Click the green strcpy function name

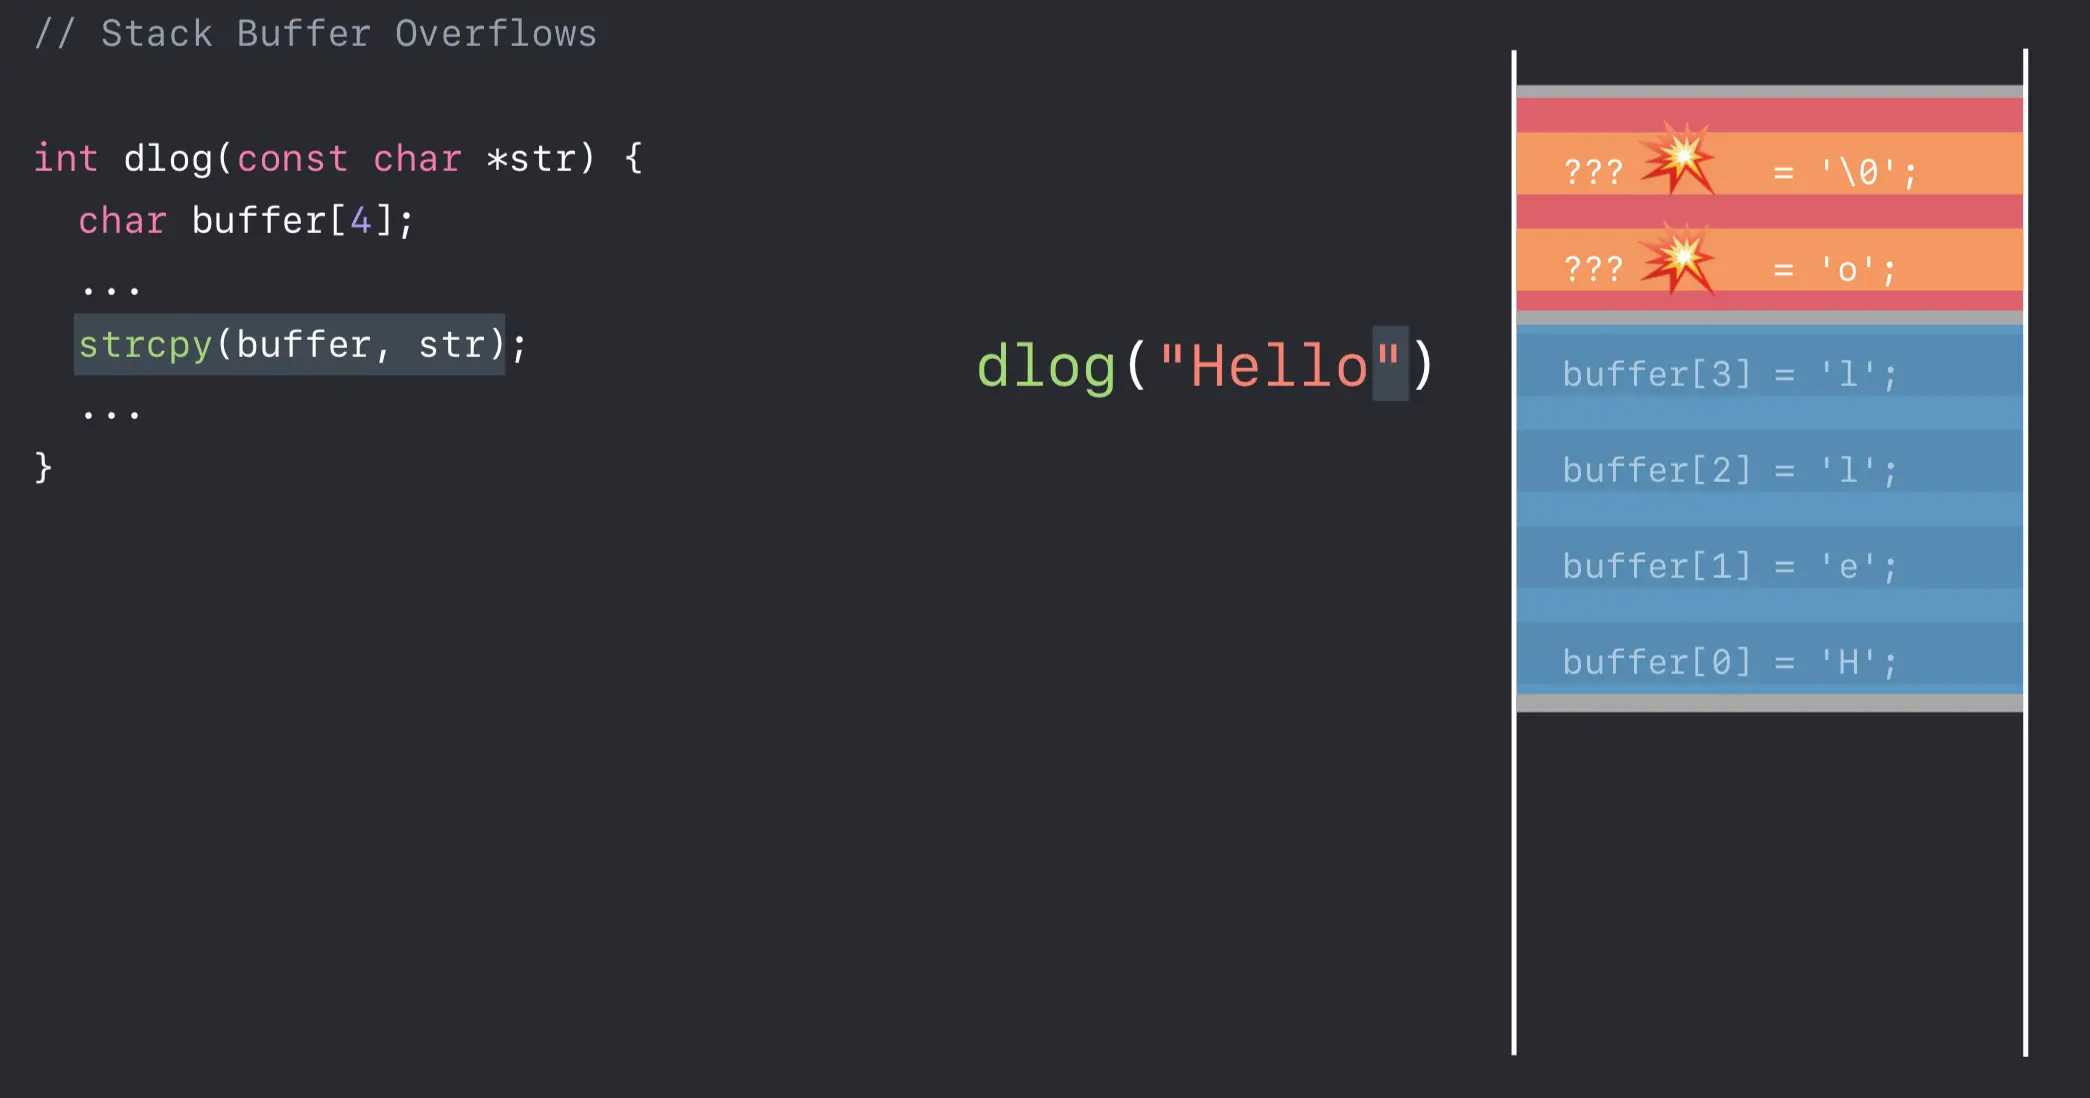coord(145,345)
